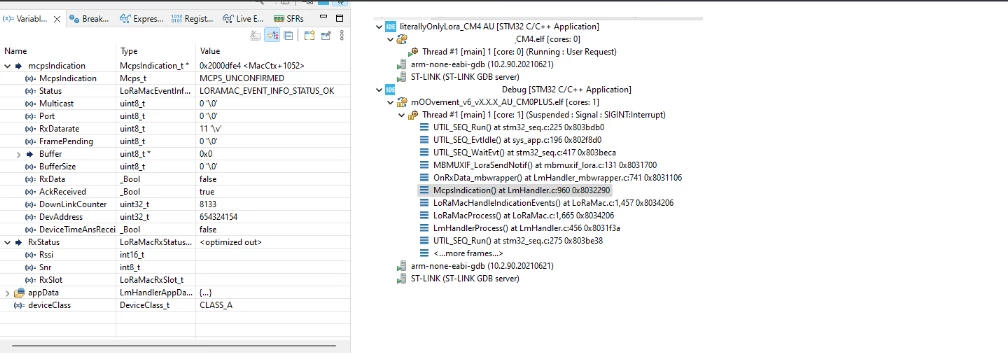Toggle Show Logical Structure in Variables toolbar
The width and height of the screenshot is (1008, 364).
pyautogui.click(x=273, y=36)
